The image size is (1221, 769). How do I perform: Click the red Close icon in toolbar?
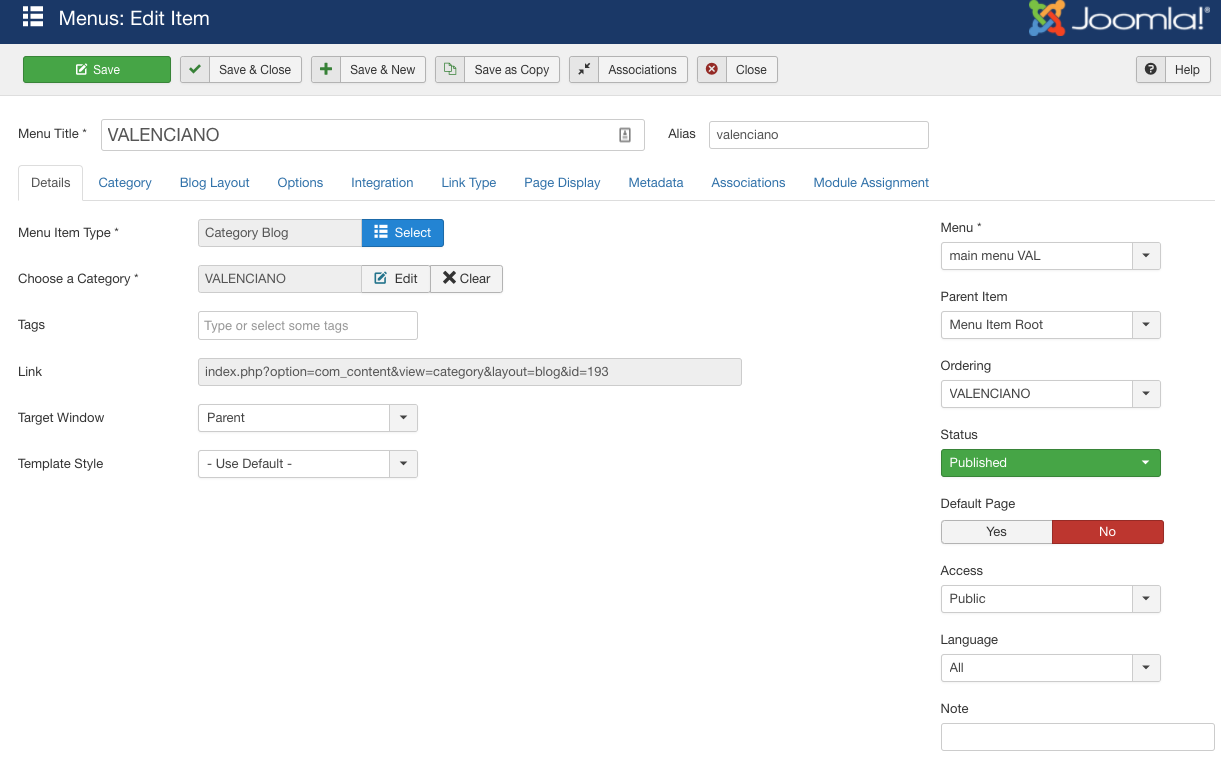pos(712,69)
